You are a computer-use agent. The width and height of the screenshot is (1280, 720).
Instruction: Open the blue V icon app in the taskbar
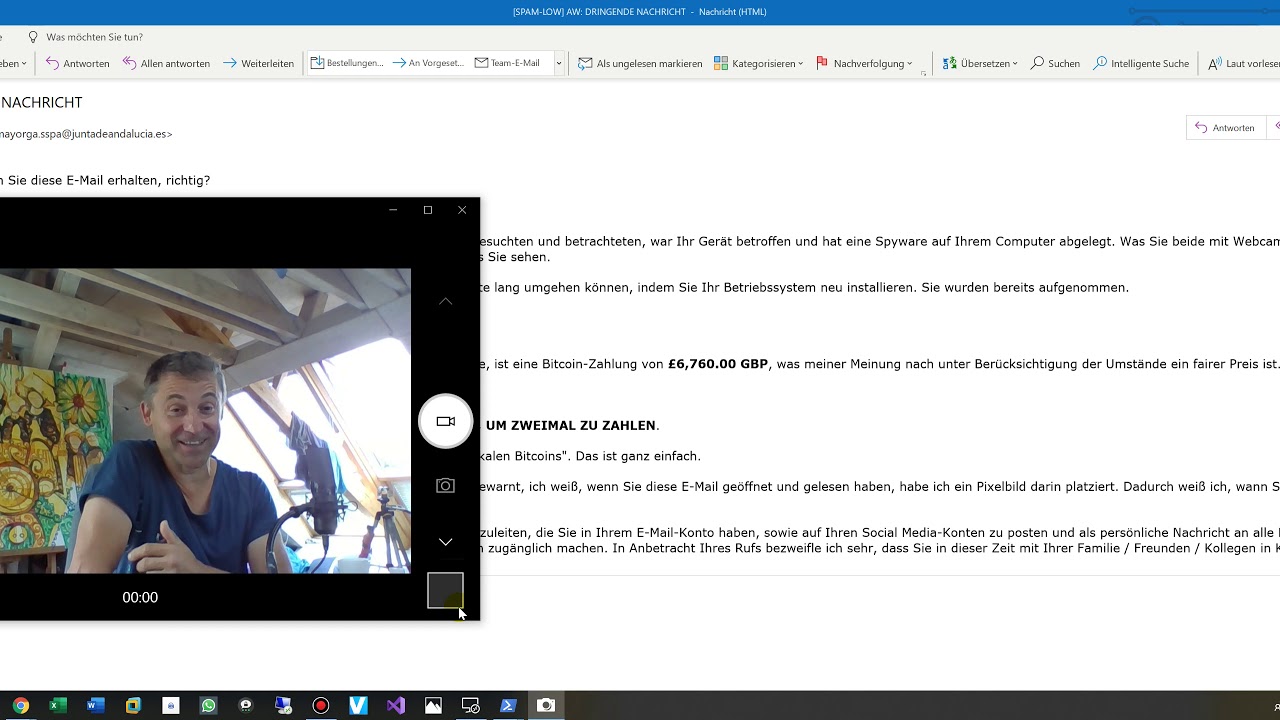[x=358, y=706]
